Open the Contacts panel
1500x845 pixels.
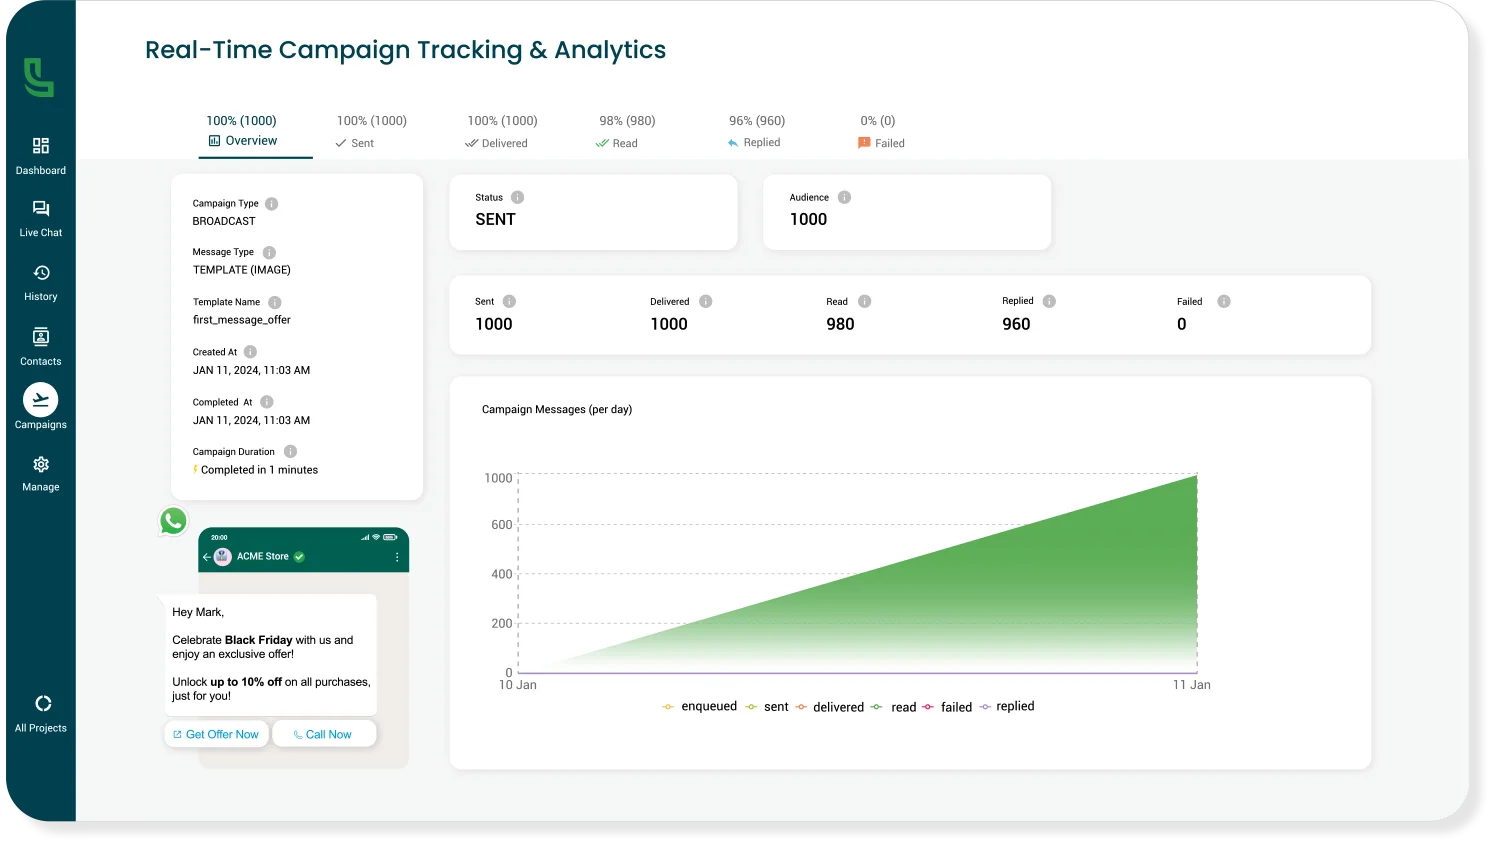[x=40, y=345]
